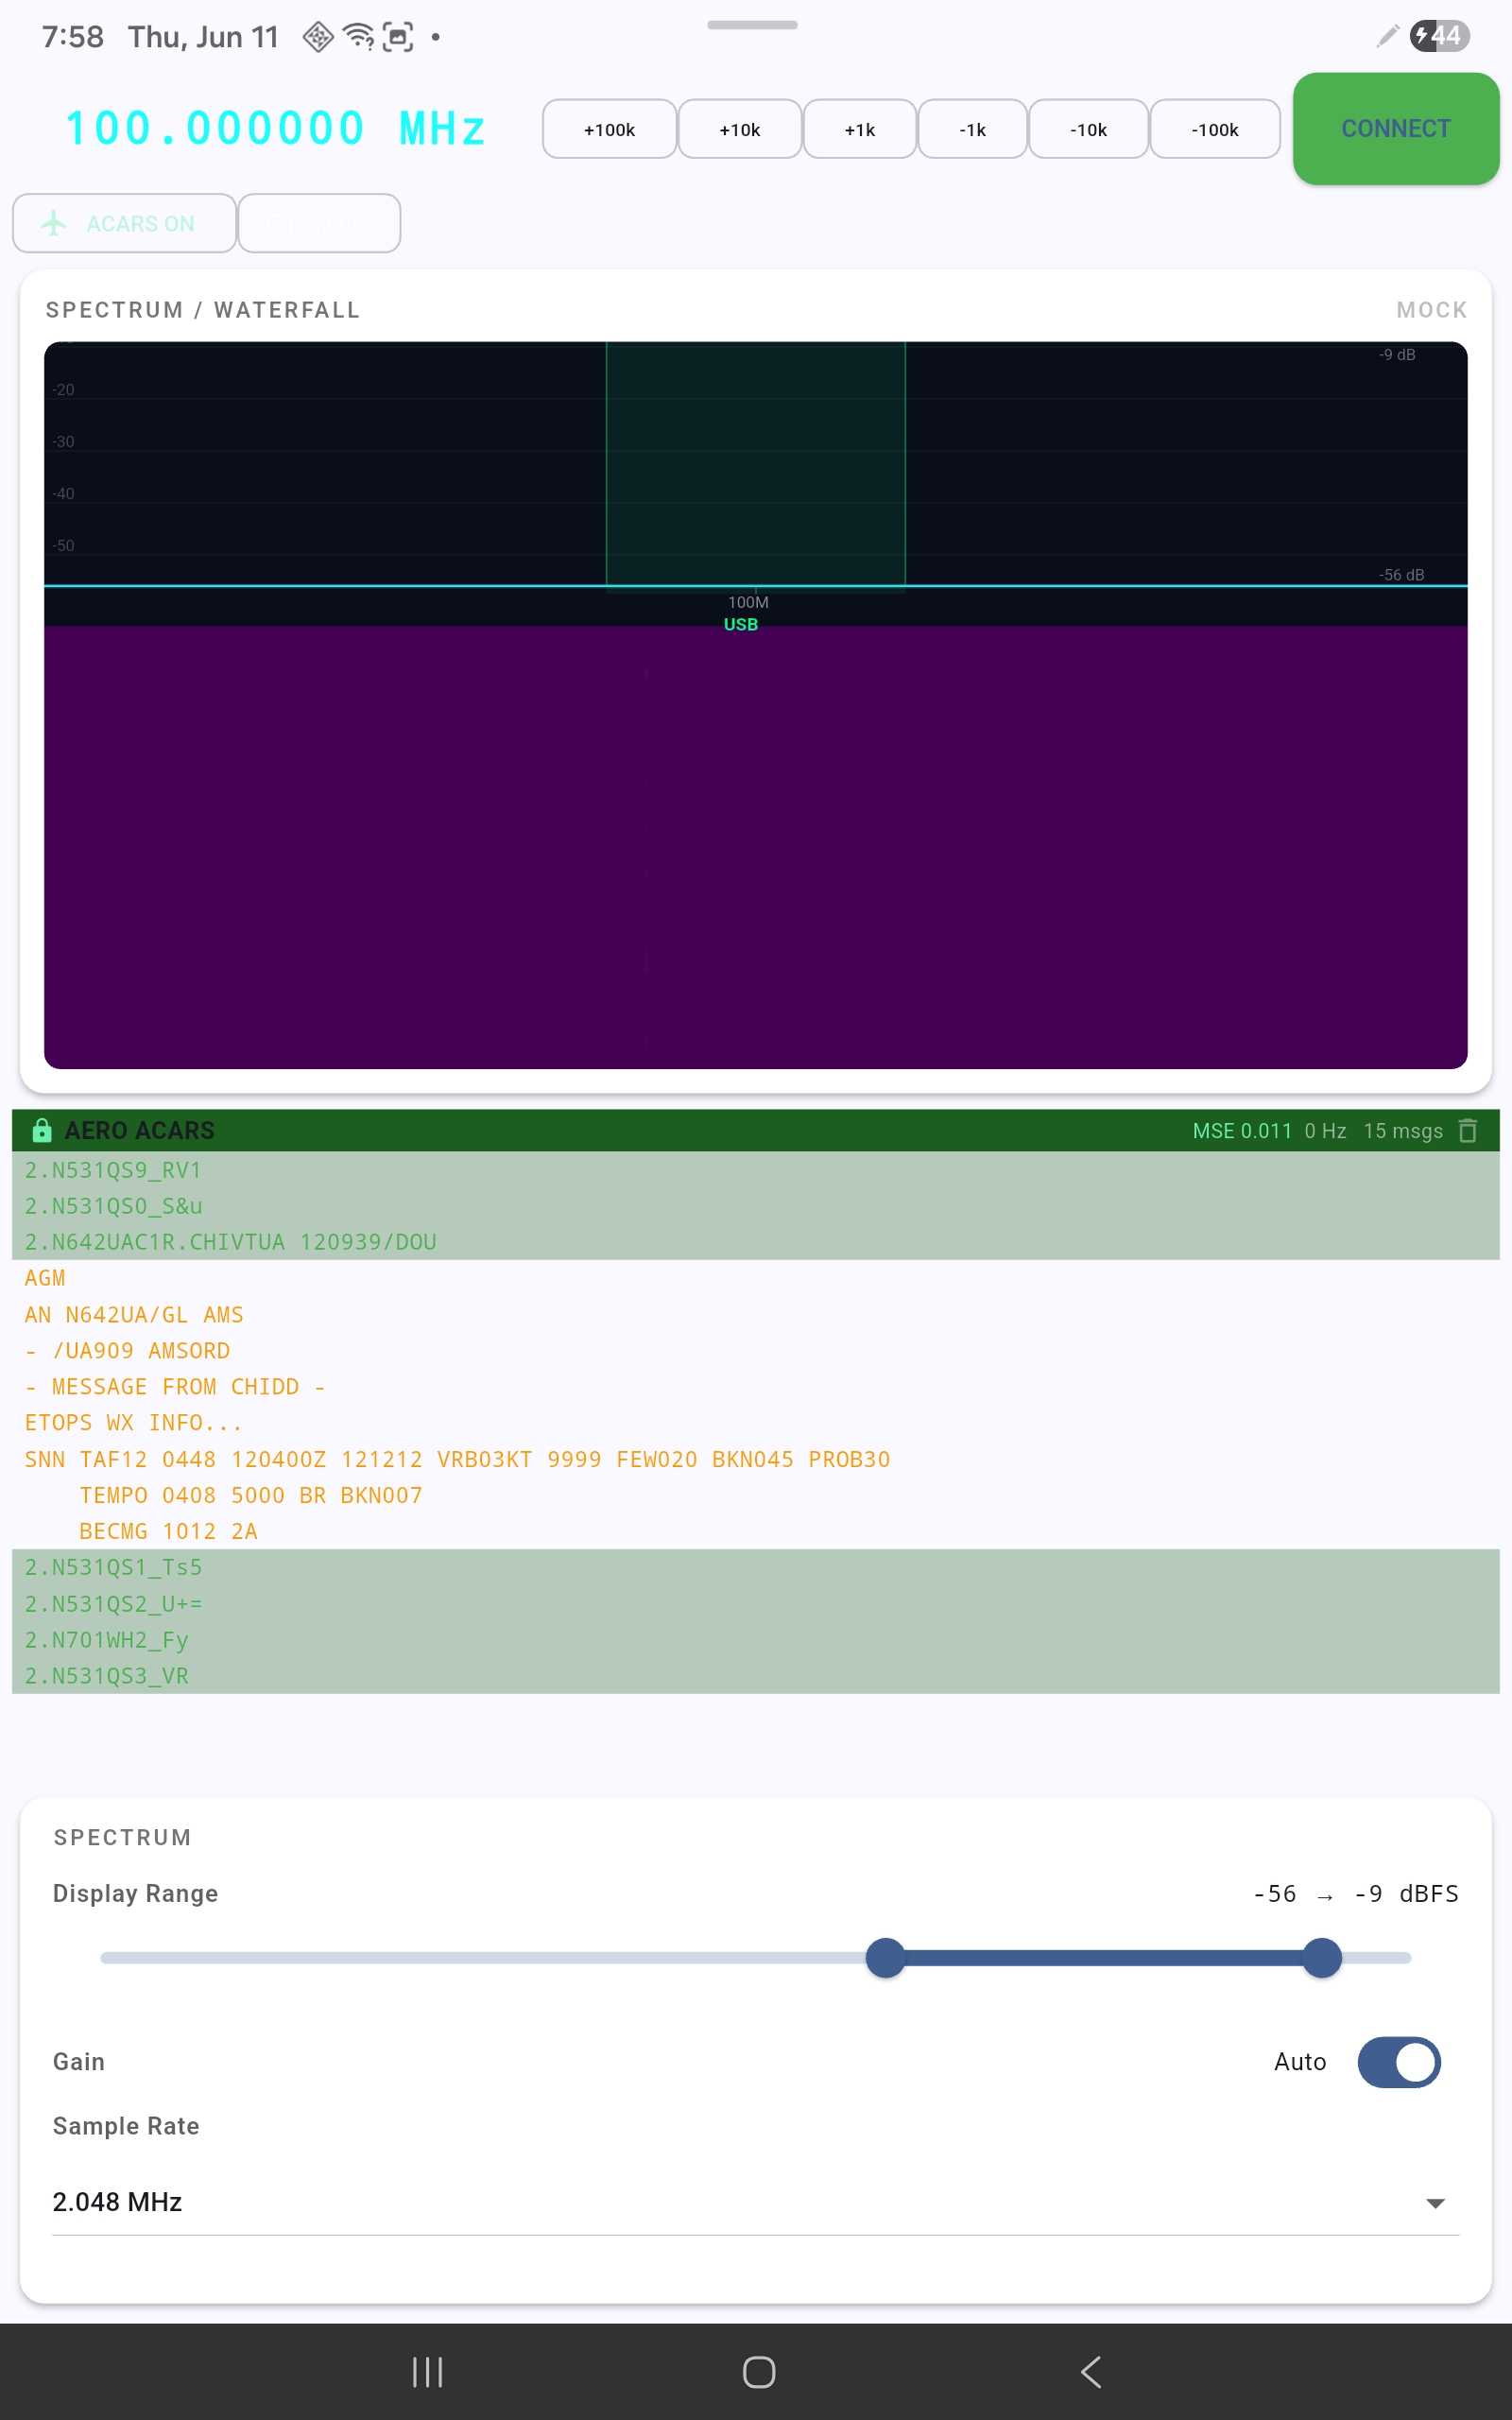The height and width of the screenshot is (2420, 1512).
Task: Open the Sample Rate dropdown arrow
Action: pos(1435,2203)
